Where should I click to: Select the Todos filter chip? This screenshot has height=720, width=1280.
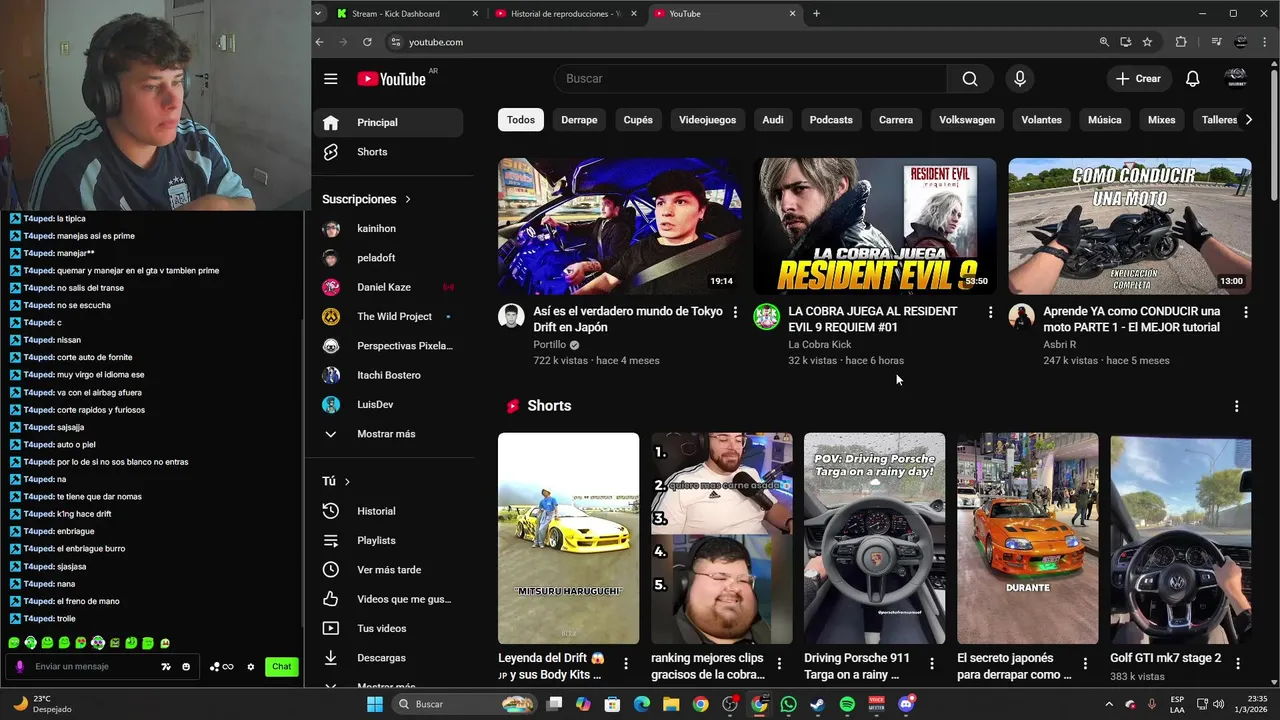[x=521, y=120]
